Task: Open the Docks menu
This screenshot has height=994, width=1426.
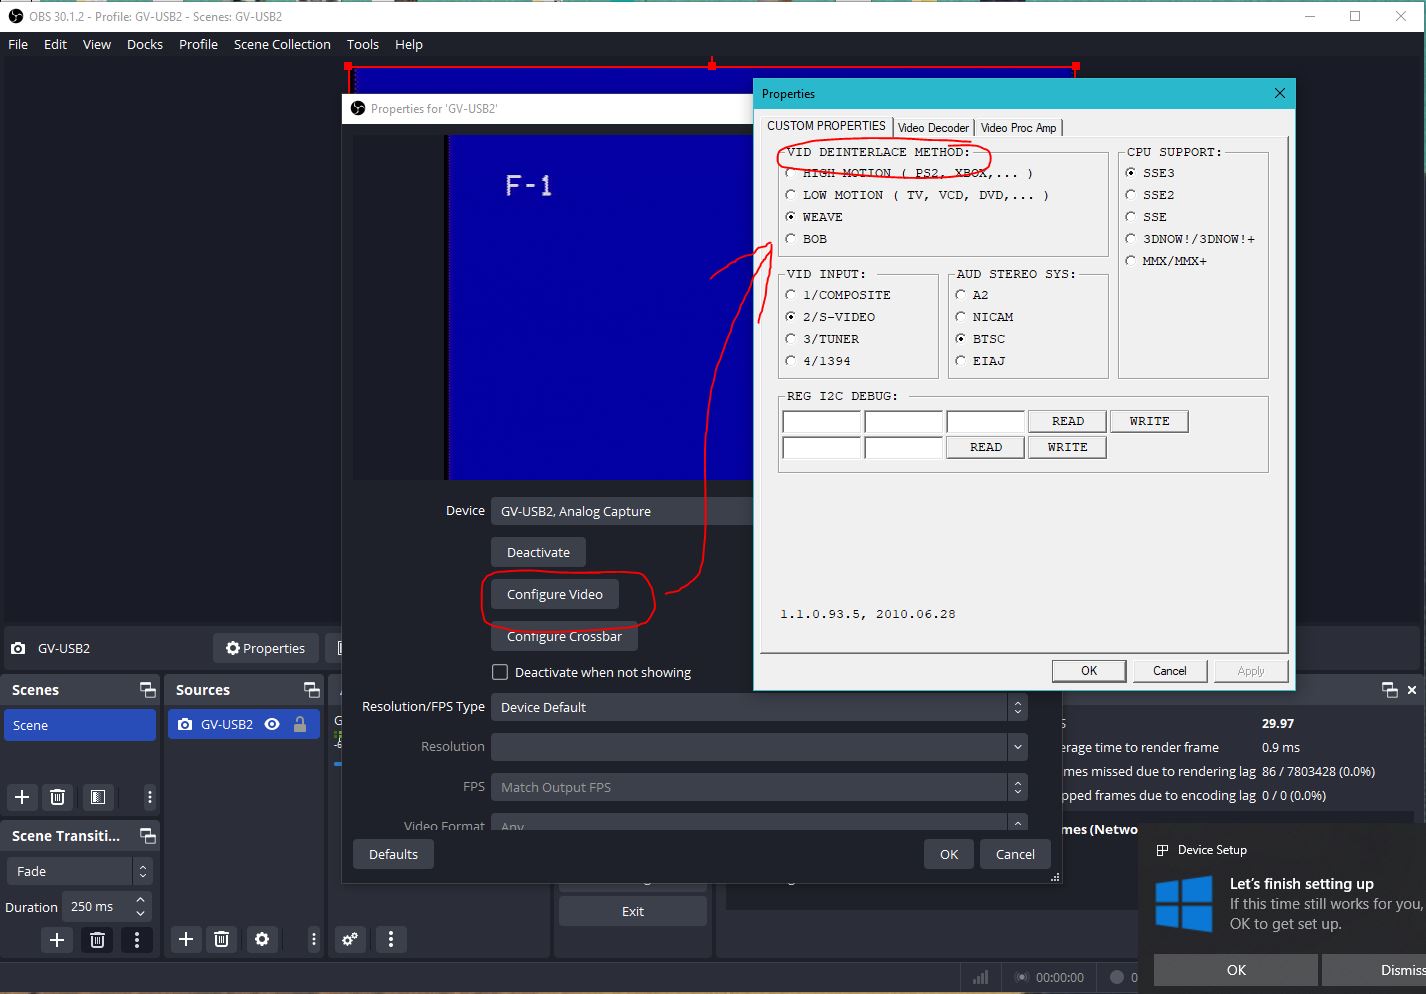Action: (x=145, y=44)
